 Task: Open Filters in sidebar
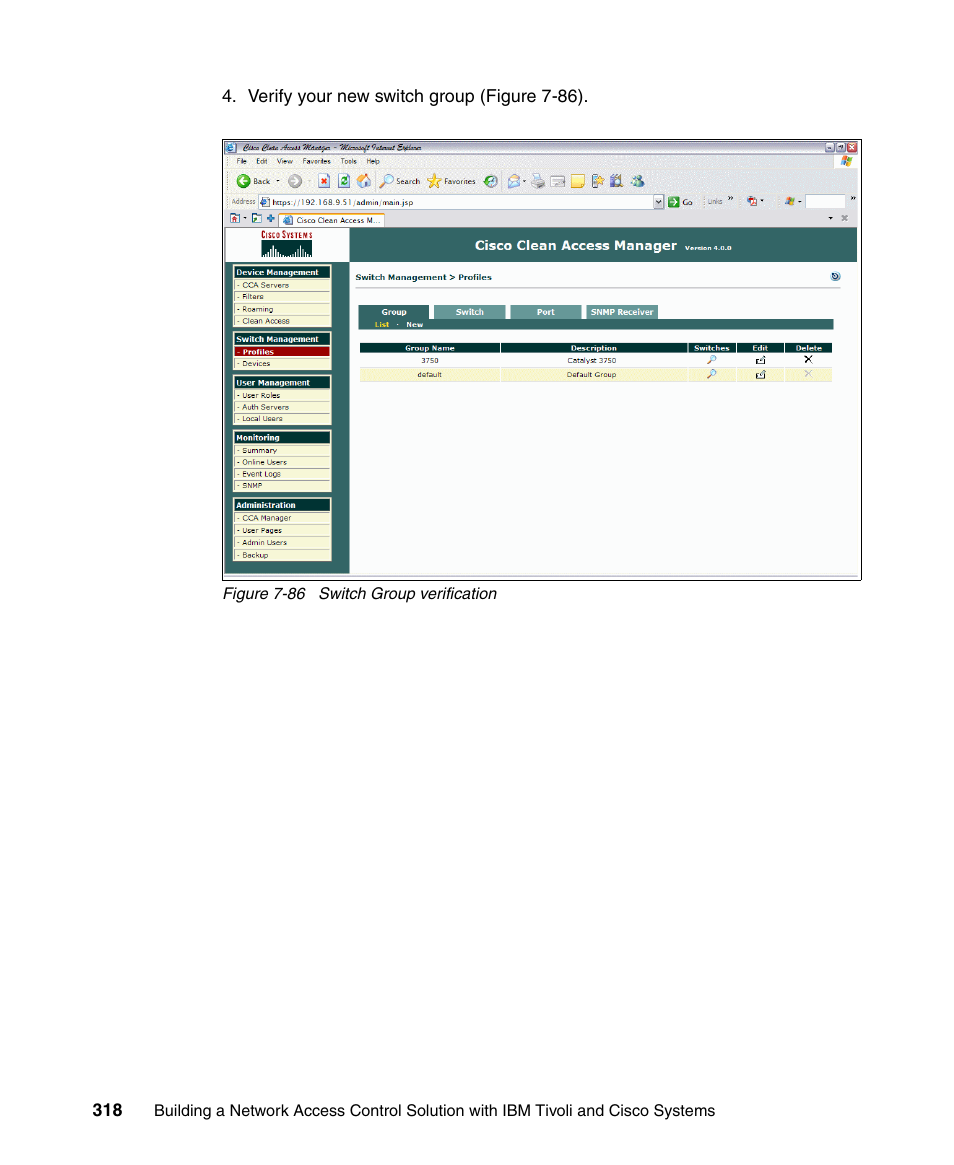[282, 296]
